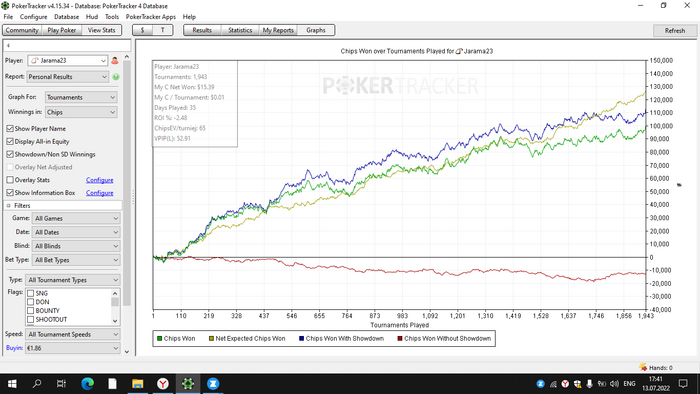Enable Overlay Stats checkbox
The image size is (700, 394).
(10, 180)
